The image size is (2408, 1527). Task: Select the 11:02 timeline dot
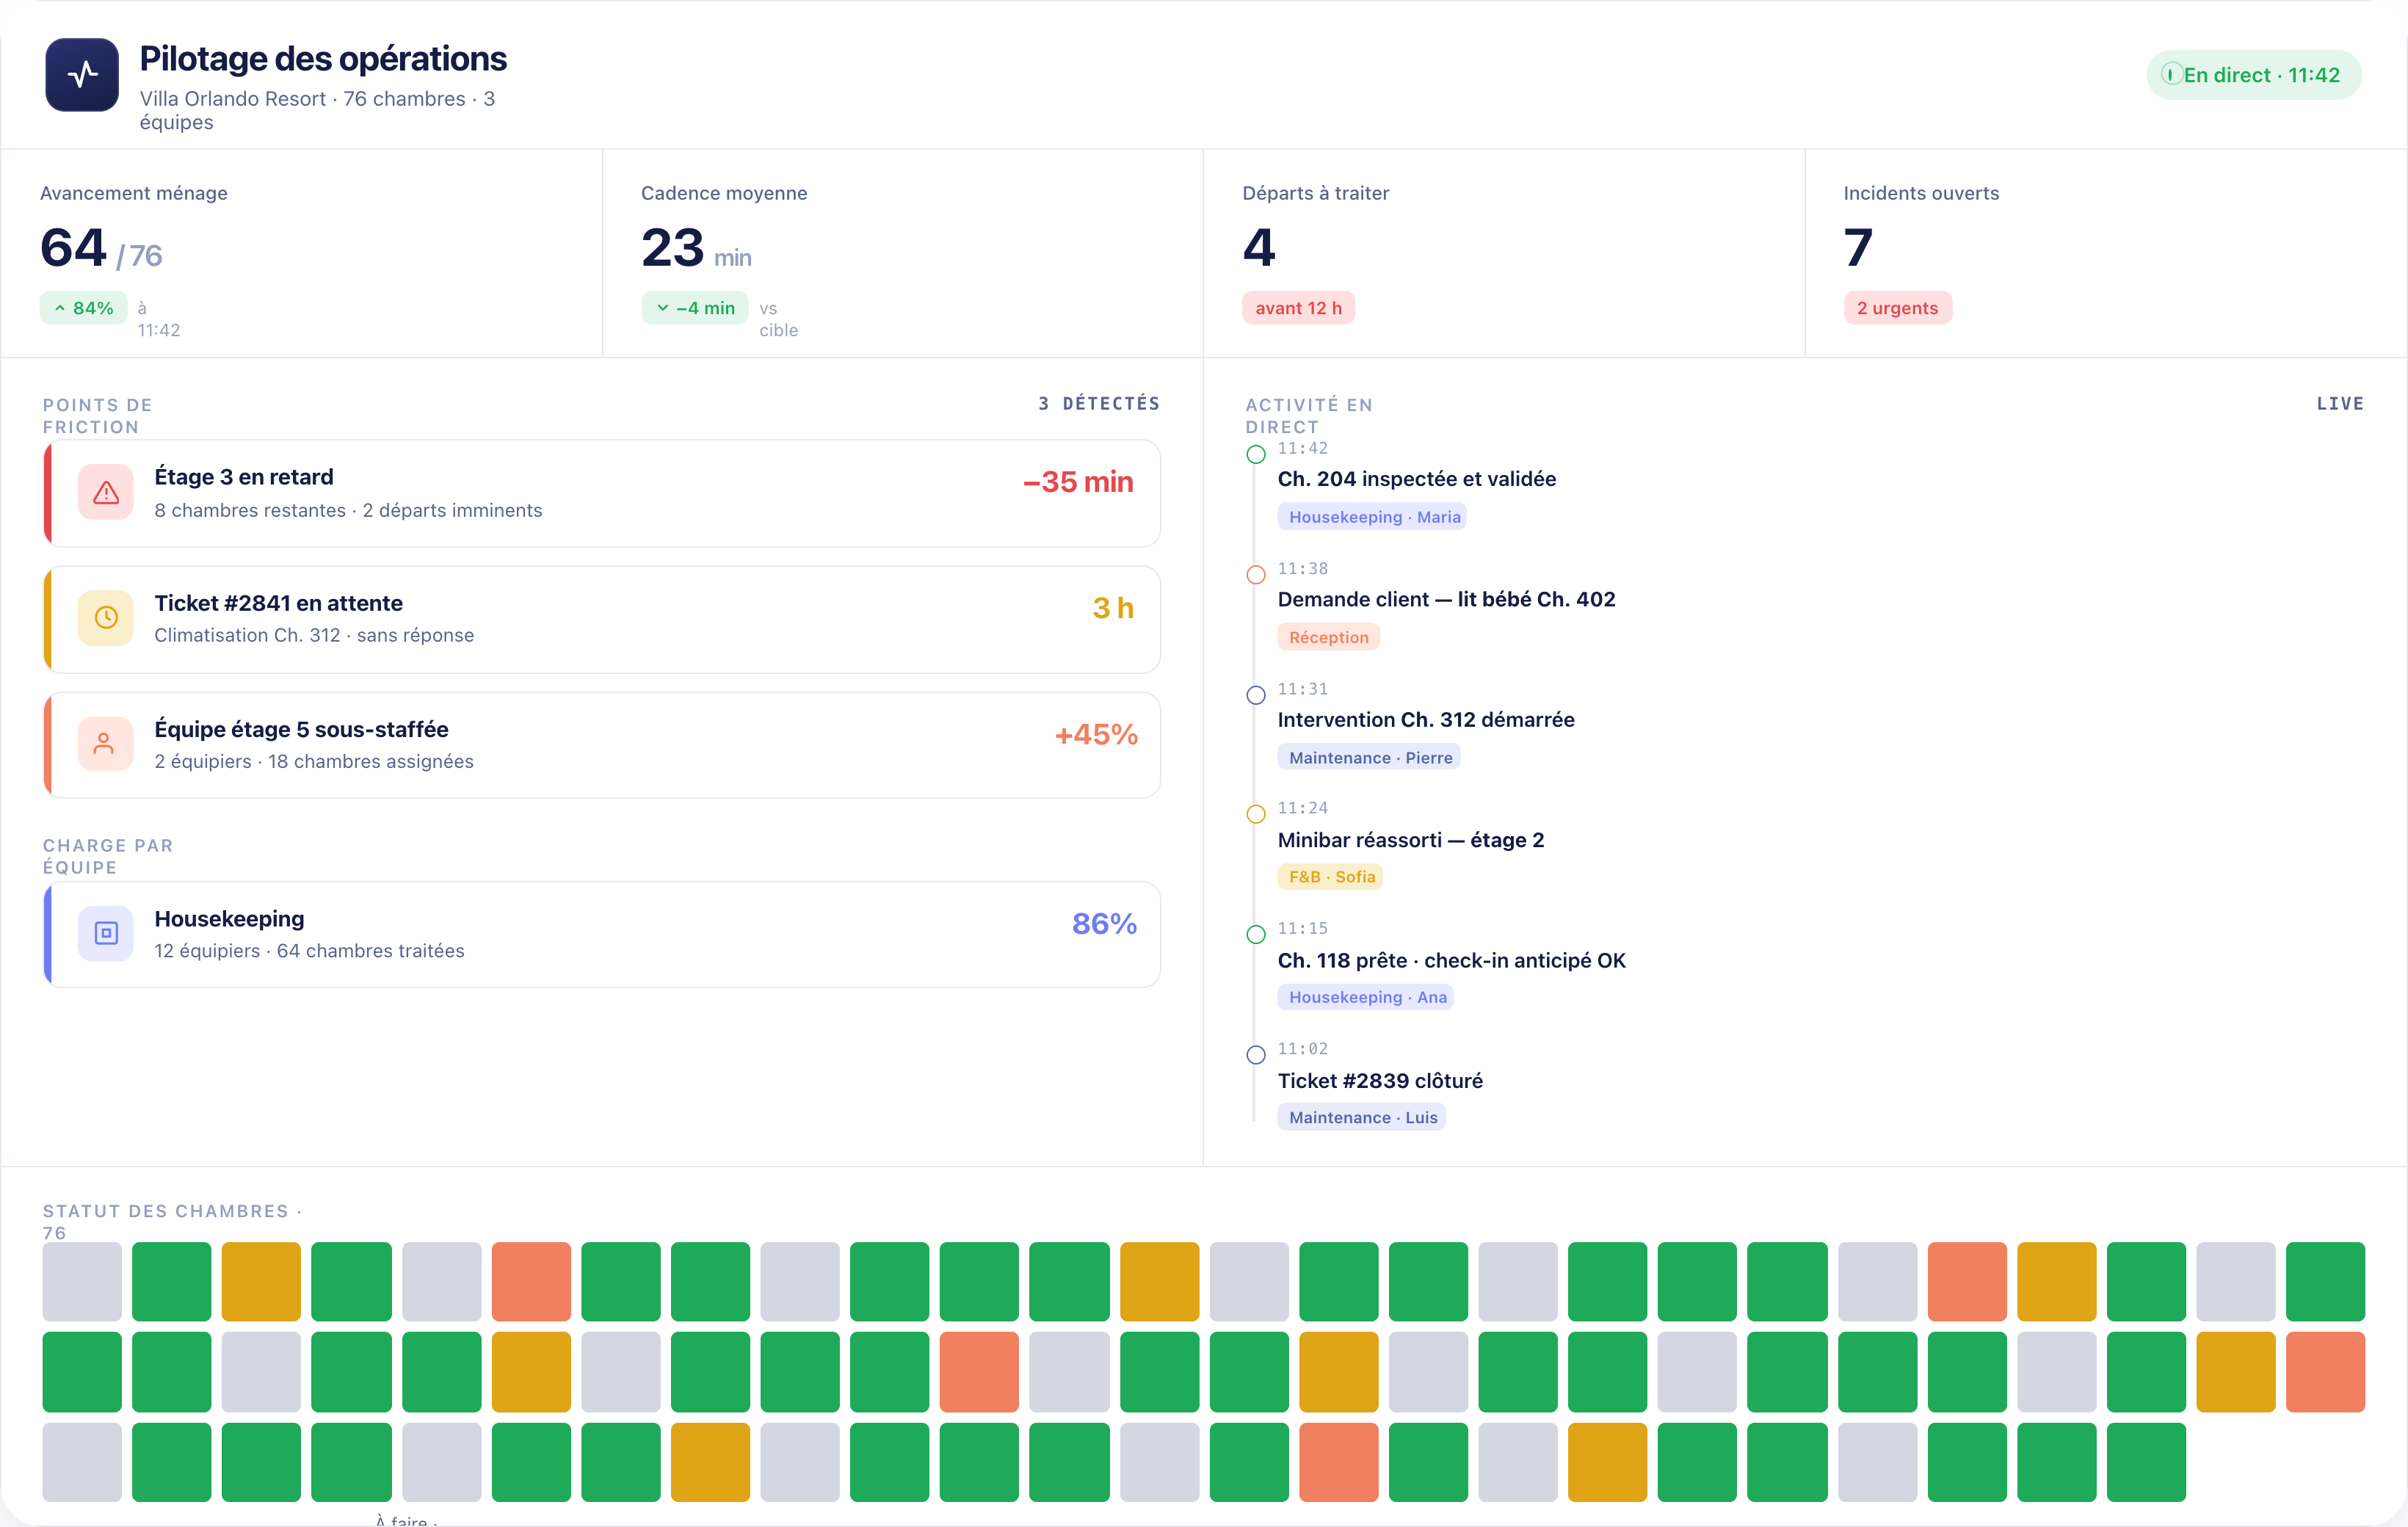coord(1256,1055)
